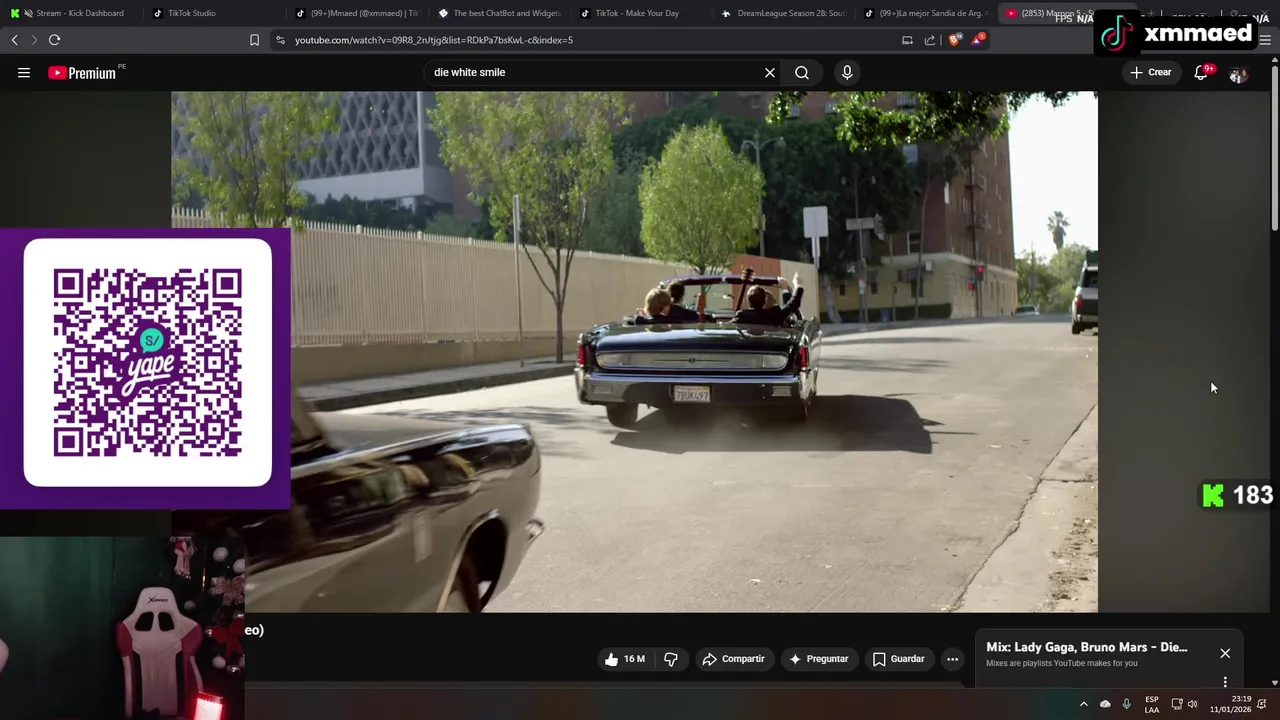Cast or install icon in address bar
The height and width of the screenshot is (720, 1280).
[907, 40]
